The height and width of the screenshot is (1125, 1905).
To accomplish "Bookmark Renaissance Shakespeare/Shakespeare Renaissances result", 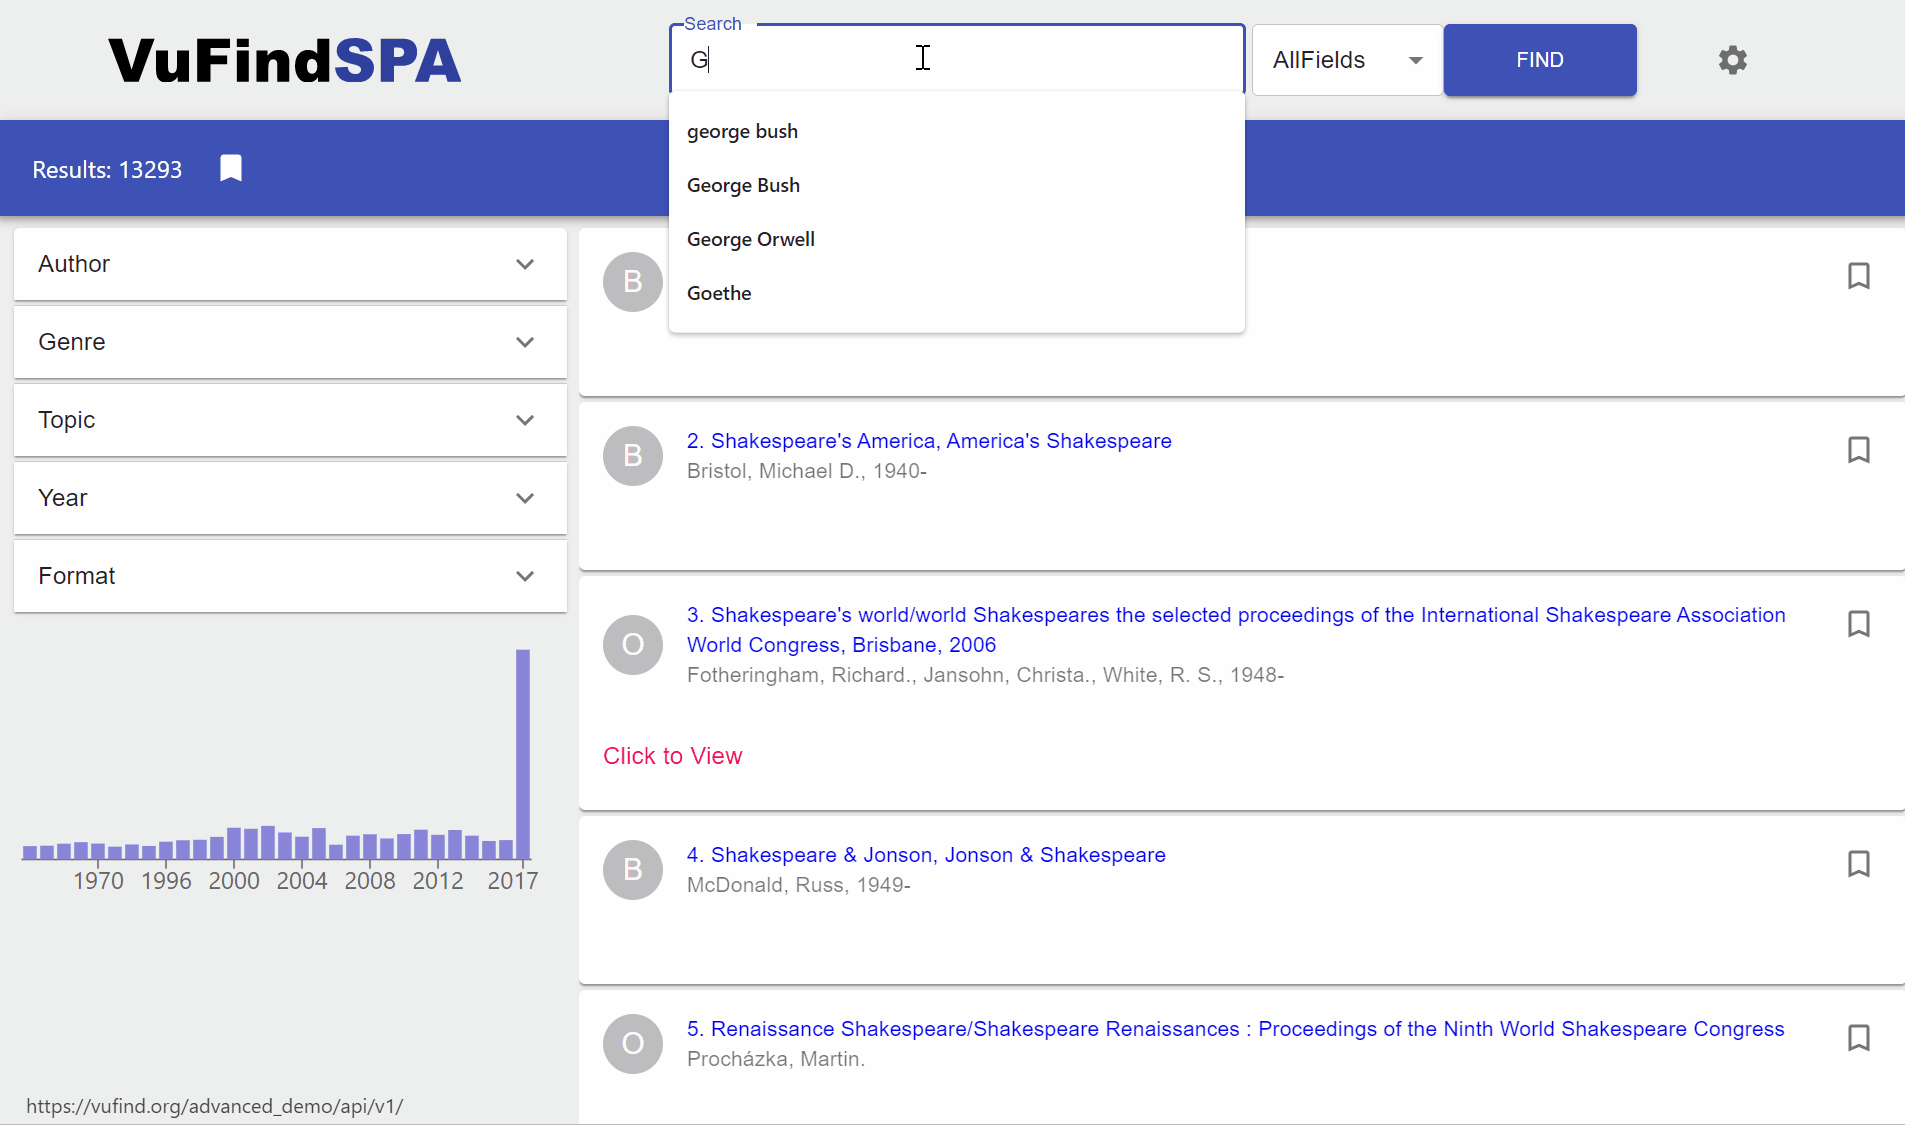I will click(x=1858, y=1038).
